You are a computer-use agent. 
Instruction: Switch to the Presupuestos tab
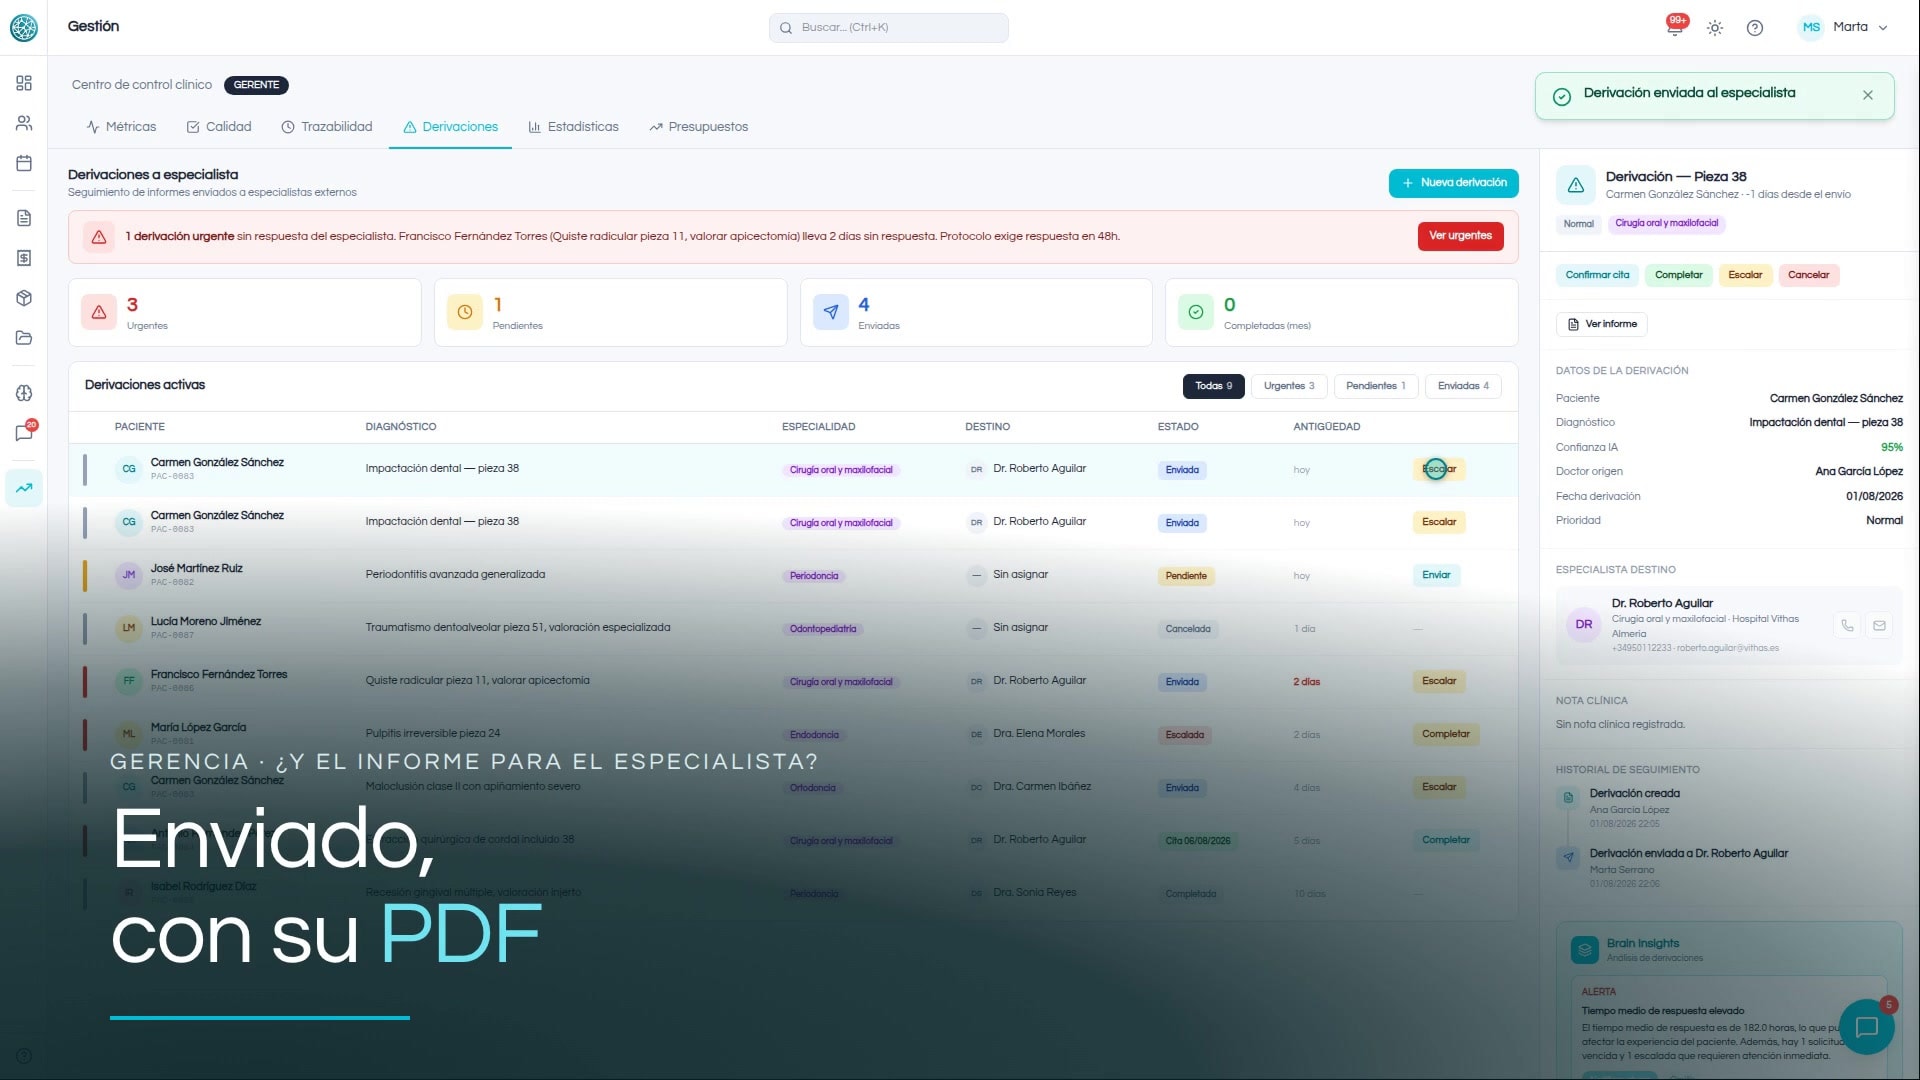click(x=699, y=127)
